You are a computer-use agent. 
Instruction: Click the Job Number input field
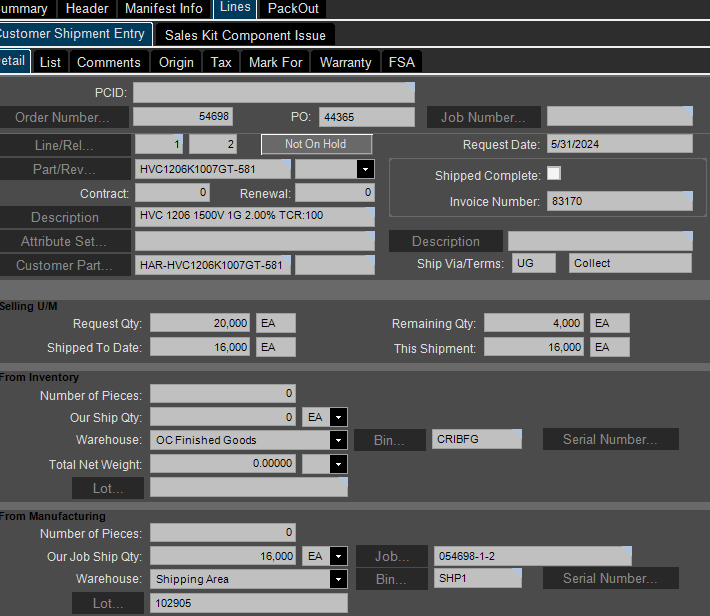(x=619, y=116)
